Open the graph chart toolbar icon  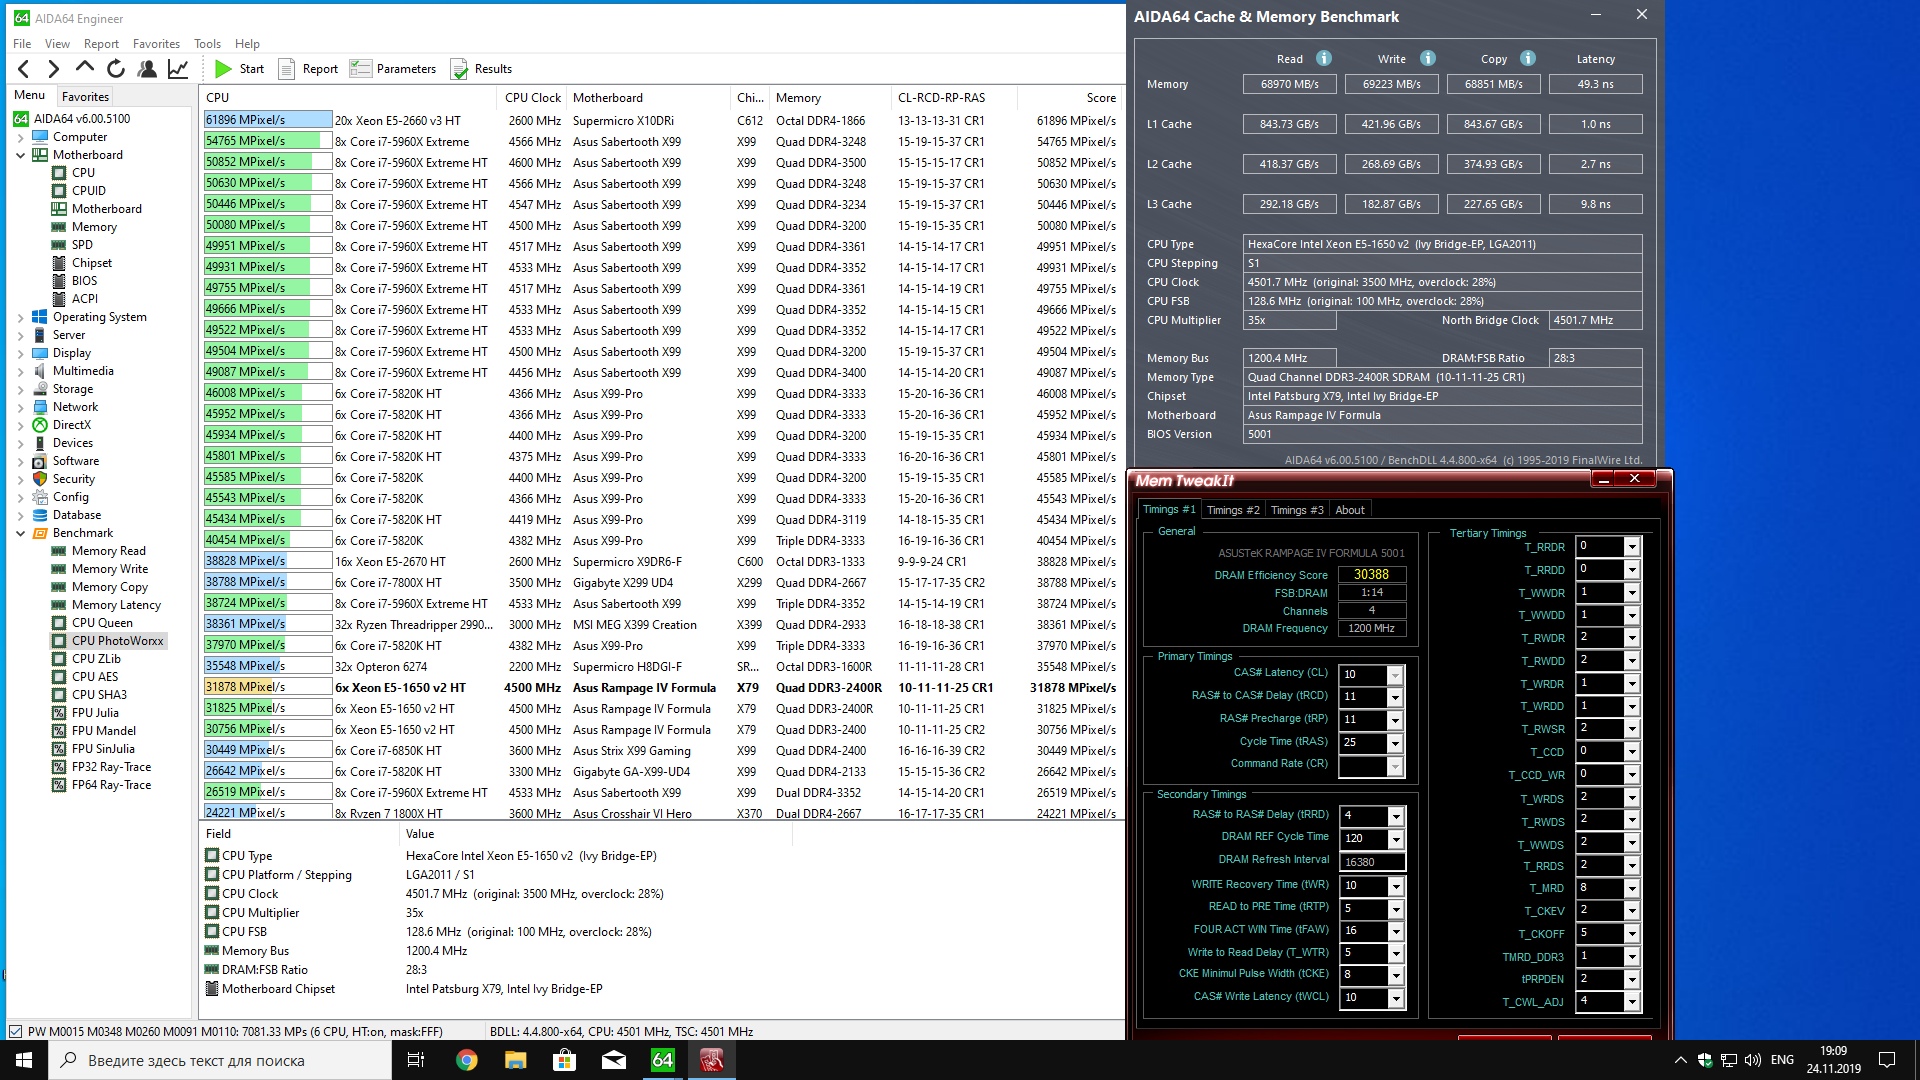tap(178, 69)
